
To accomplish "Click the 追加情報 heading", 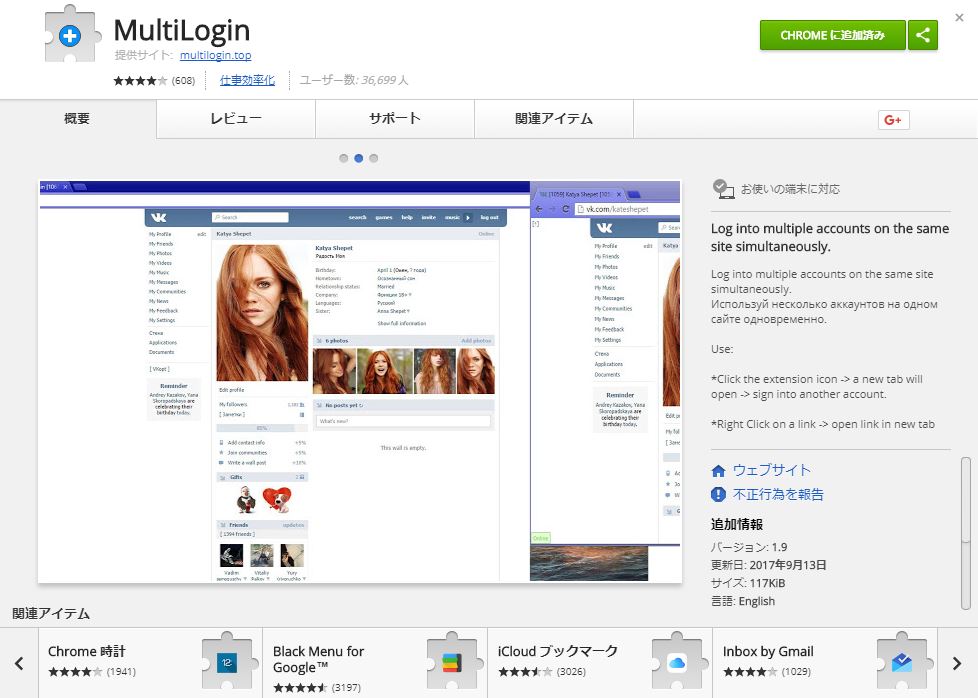I will [x=737, y=525].
